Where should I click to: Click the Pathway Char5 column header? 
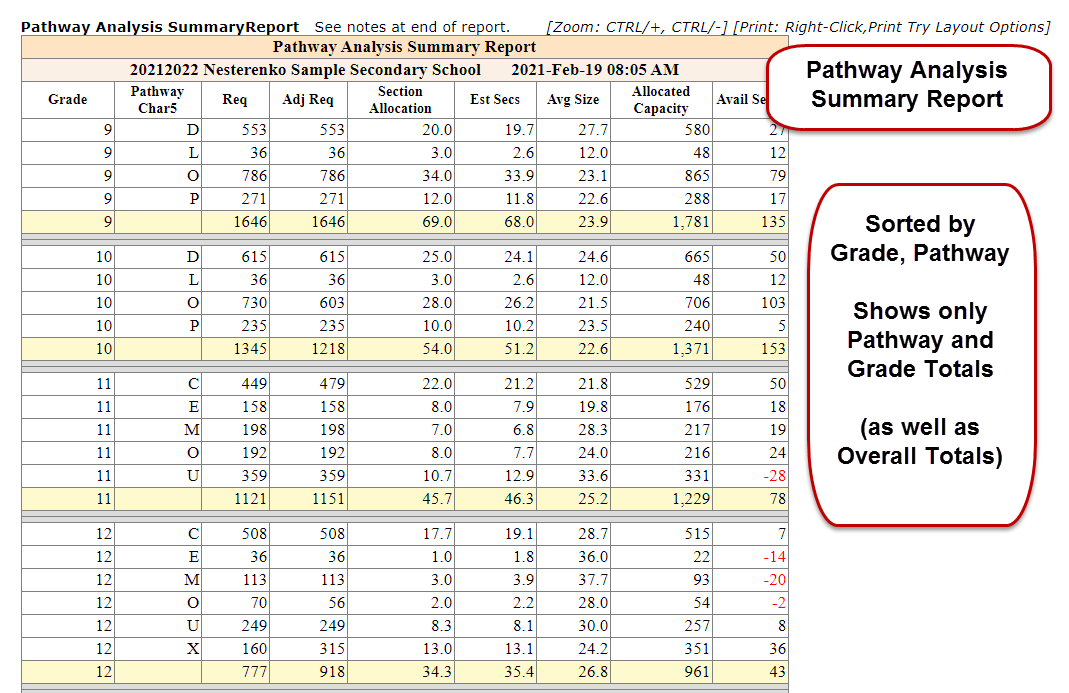(157, 100)
